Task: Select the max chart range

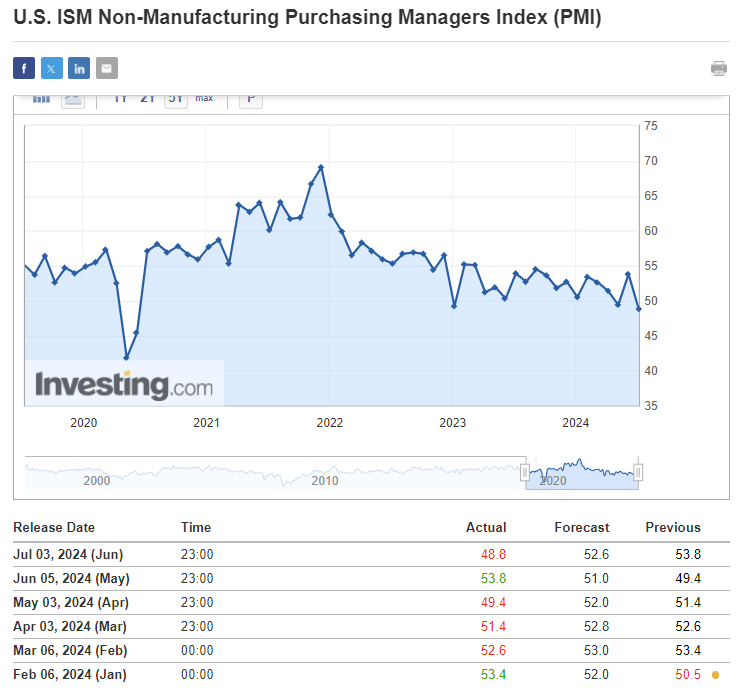Action: pos(204,98)
